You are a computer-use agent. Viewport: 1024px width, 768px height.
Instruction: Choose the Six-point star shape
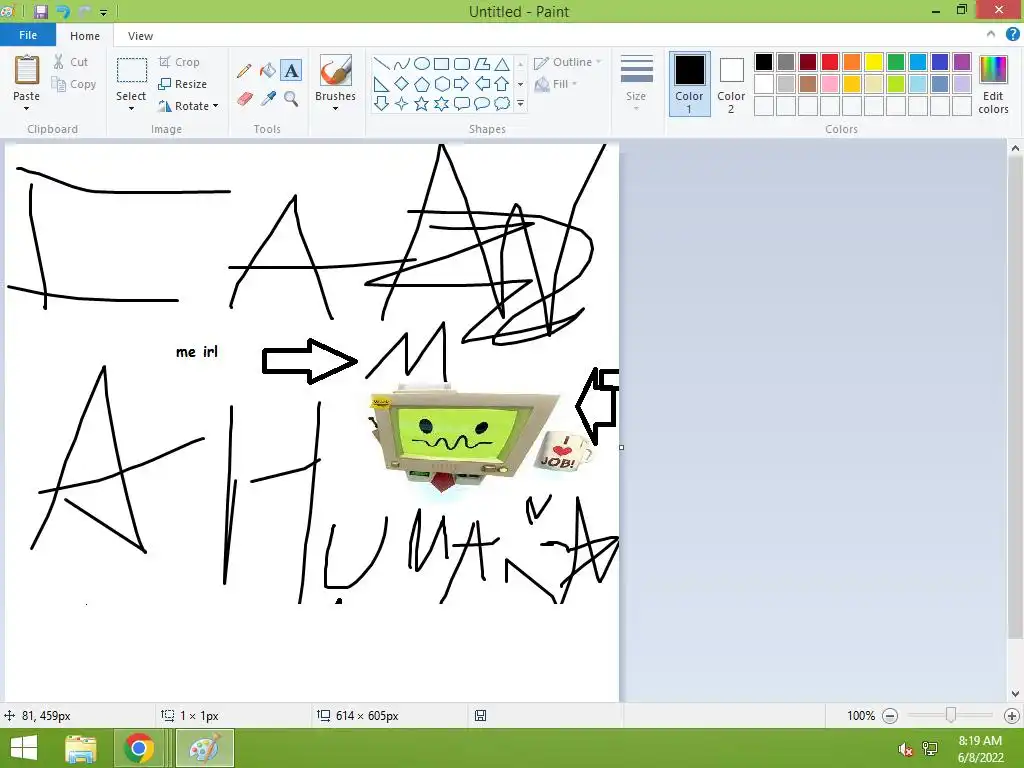[x=442, y=103]
